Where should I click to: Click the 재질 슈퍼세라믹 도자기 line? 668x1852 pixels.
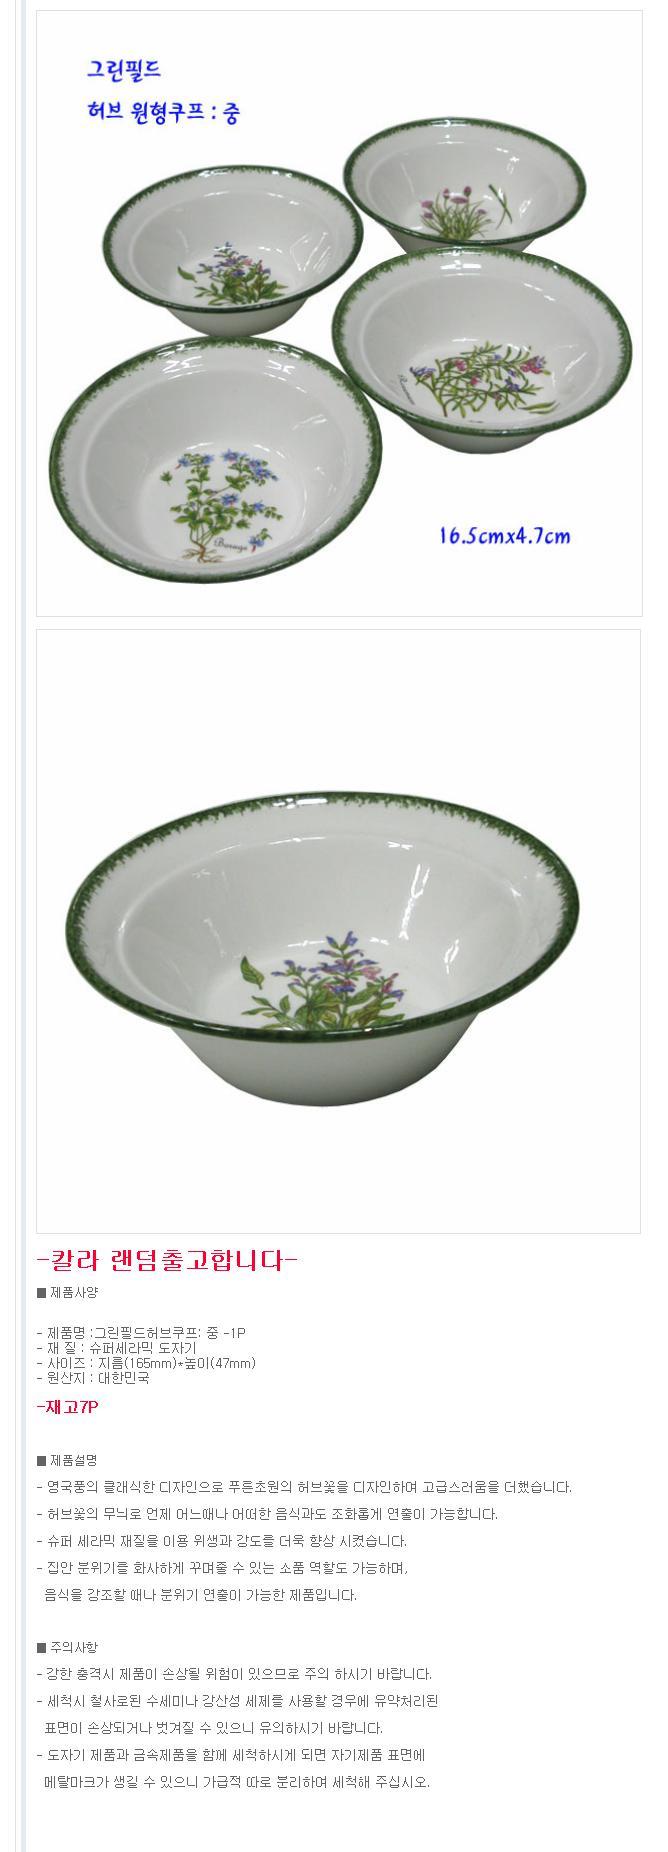pyautogui.click(x=117, y=1348)
